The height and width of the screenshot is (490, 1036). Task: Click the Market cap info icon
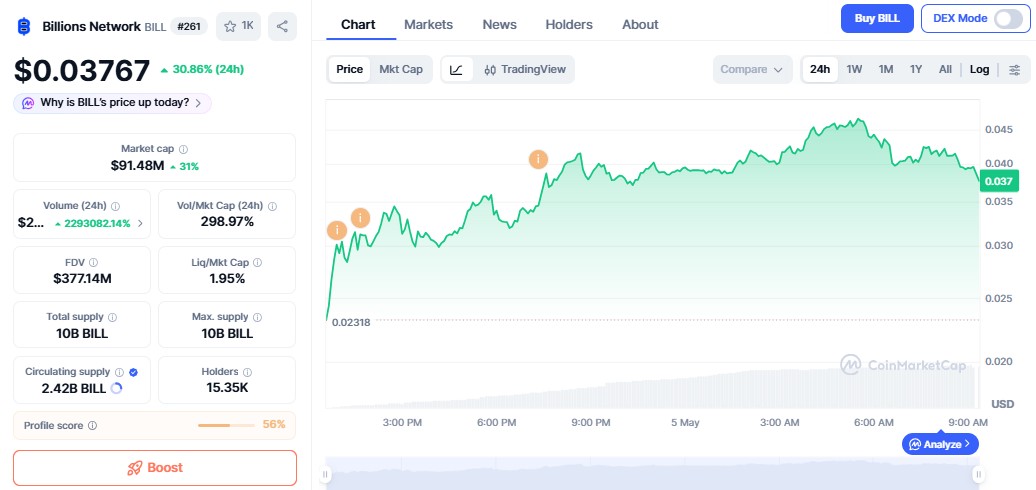[184, 149]
